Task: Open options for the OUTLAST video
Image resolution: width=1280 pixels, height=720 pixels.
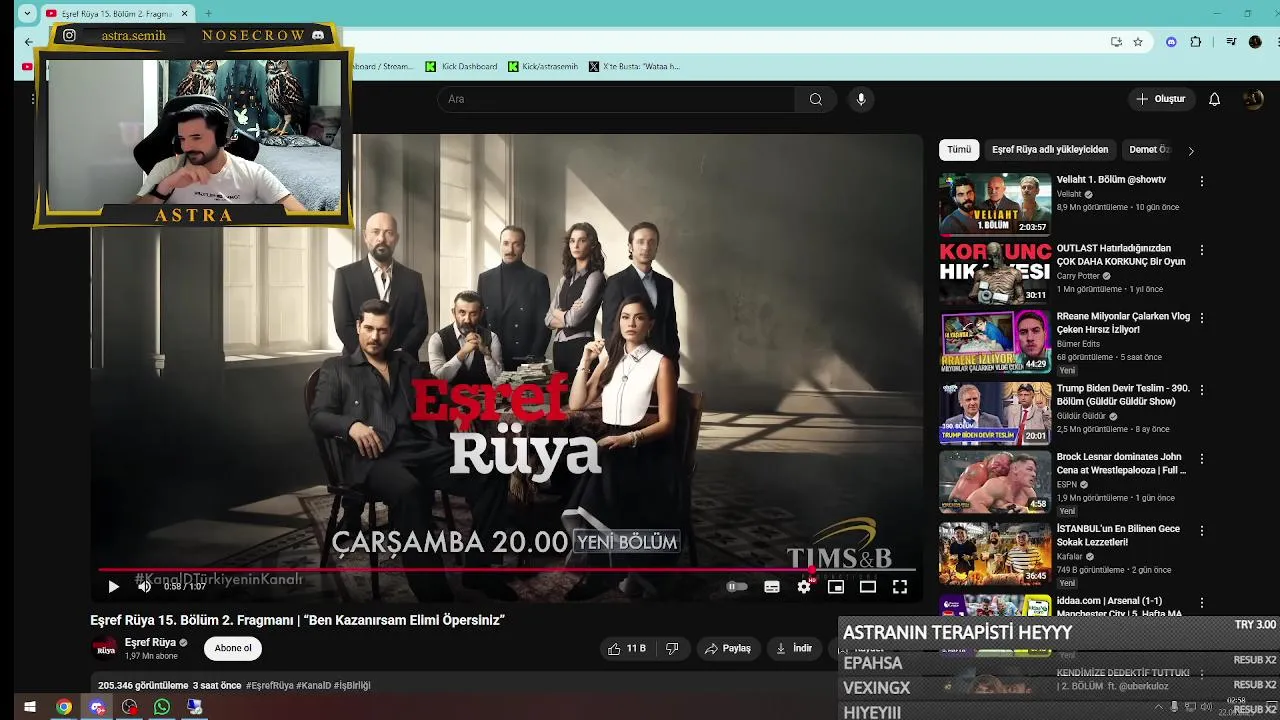Action: click(x=1202, y=250)
